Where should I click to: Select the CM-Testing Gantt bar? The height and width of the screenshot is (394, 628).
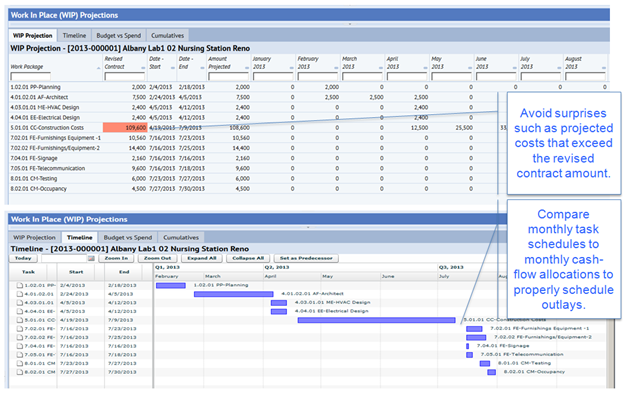point(485,364)
